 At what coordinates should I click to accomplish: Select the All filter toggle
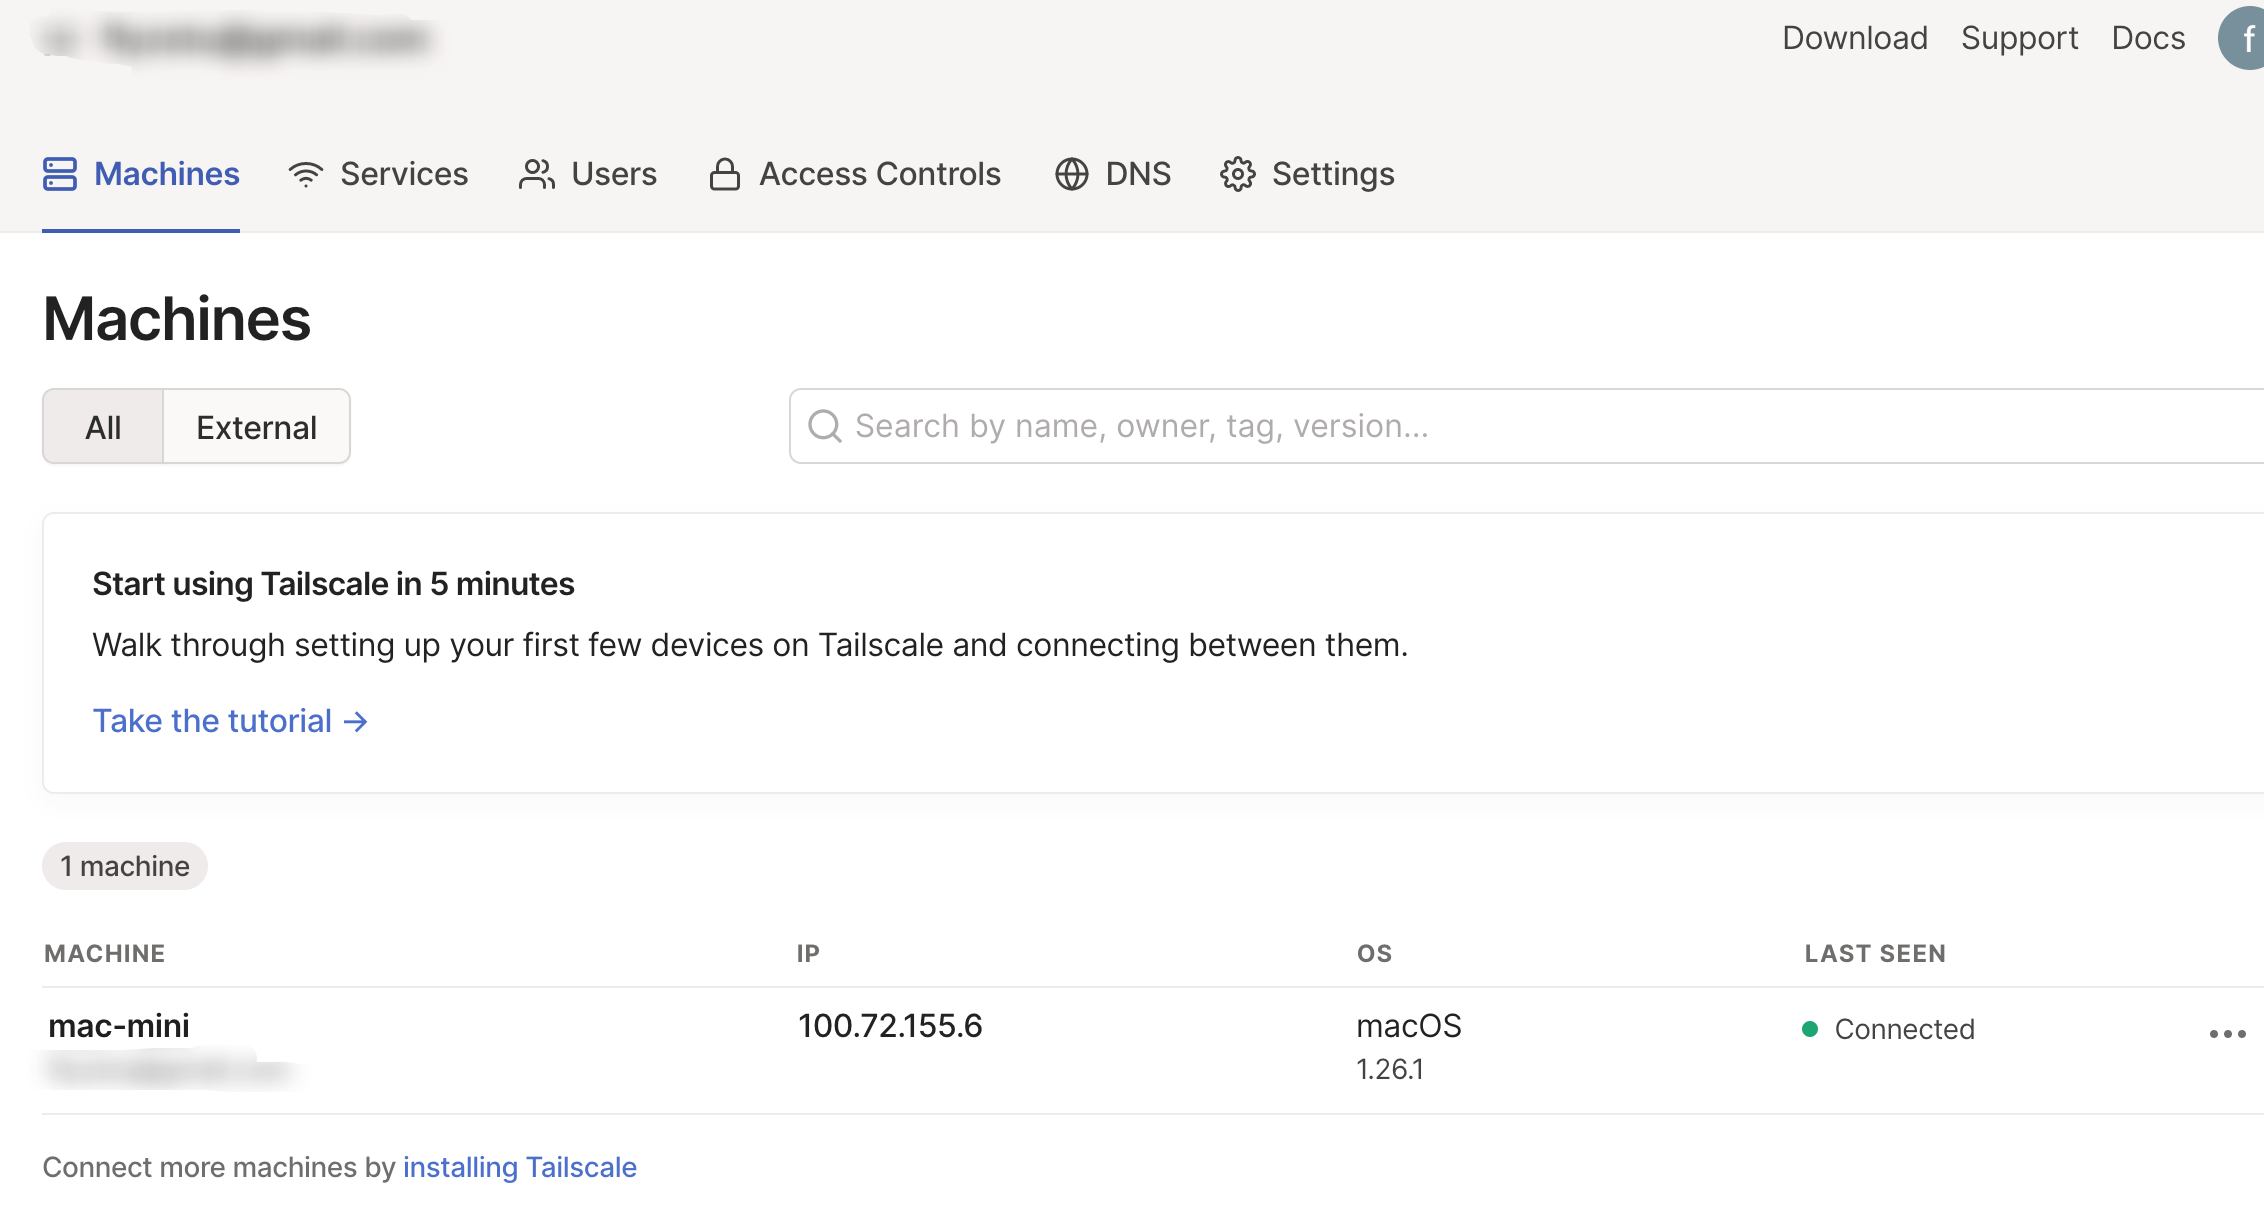[103, 427]
